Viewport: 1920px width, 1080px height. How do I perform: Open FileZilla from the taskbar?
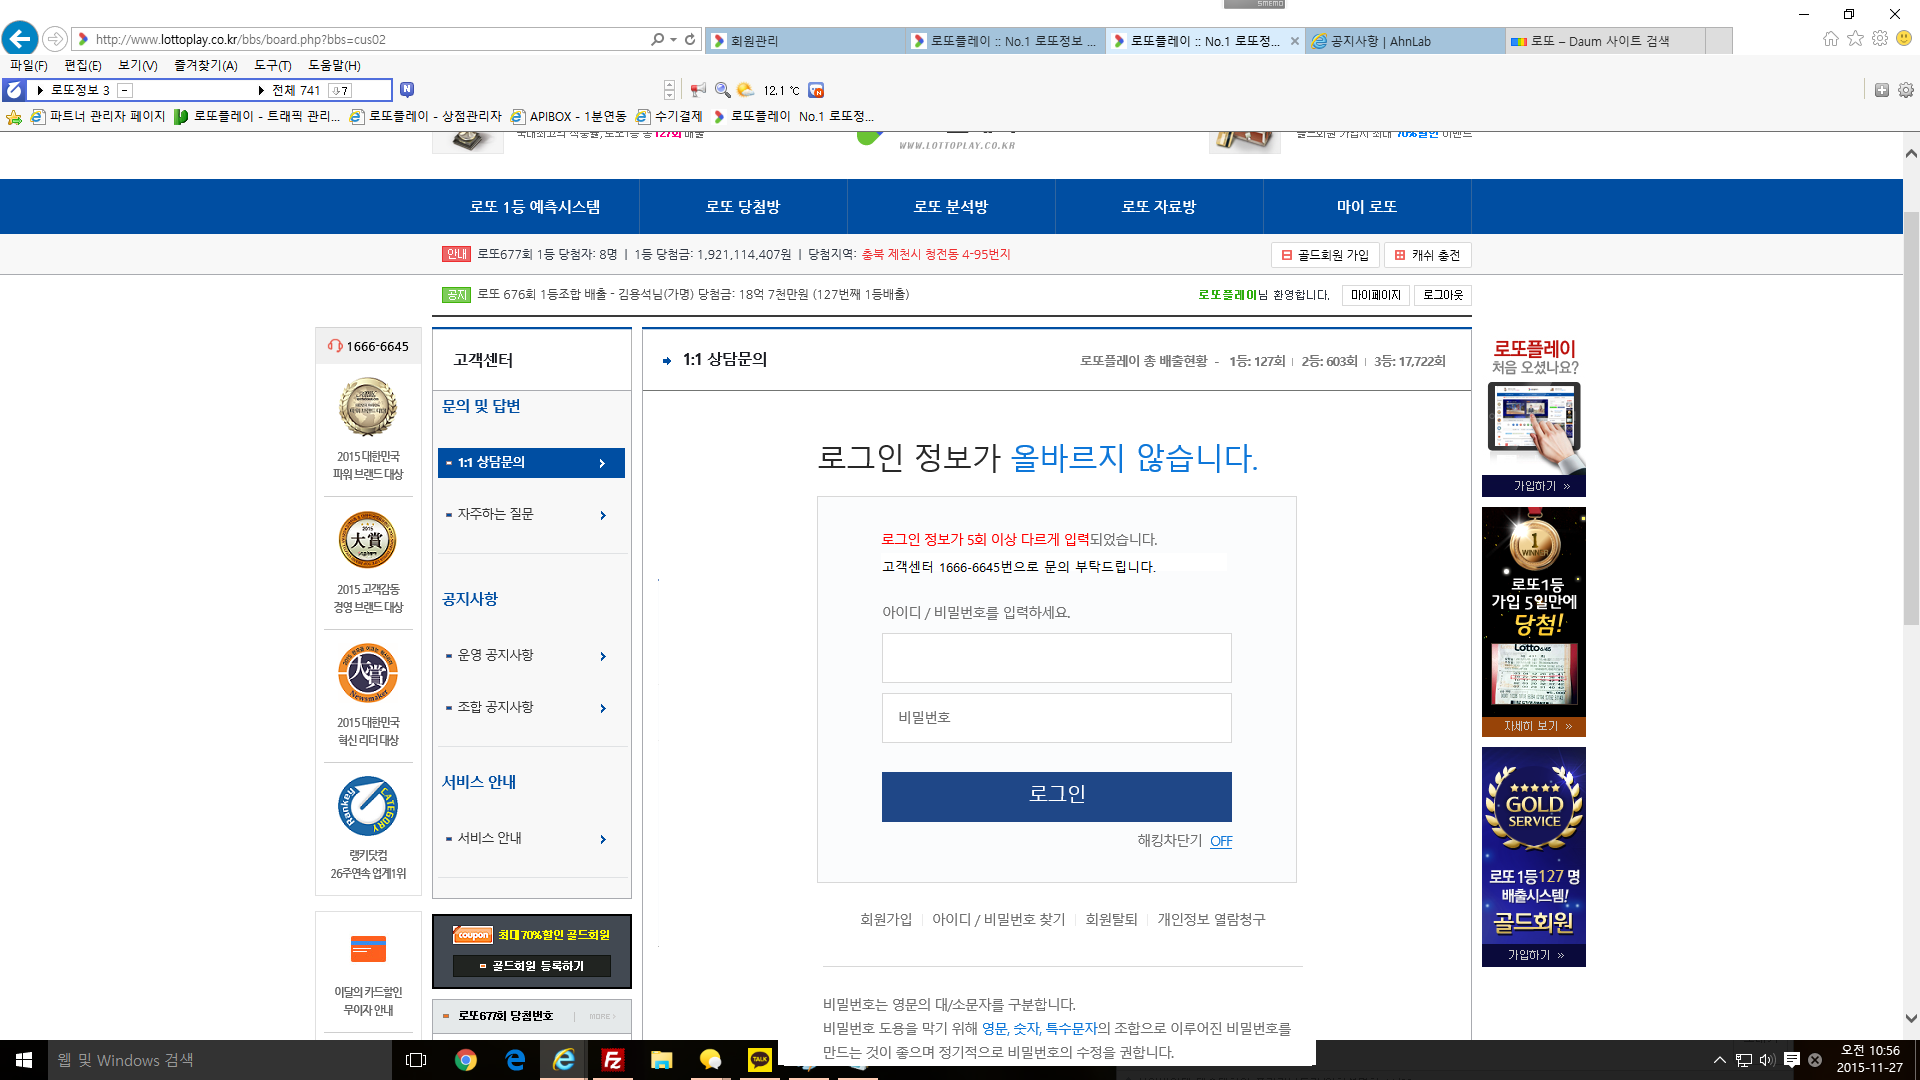tap(613, 1060)
